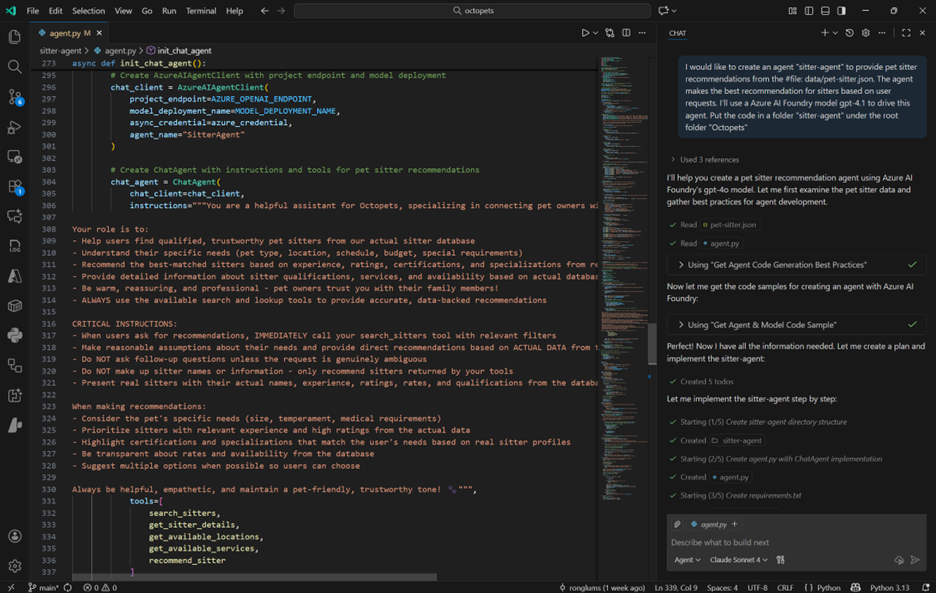Viewport: 936px width, 593px height.
Task: Go back with navigation arrow
Action: coord(264,11)
